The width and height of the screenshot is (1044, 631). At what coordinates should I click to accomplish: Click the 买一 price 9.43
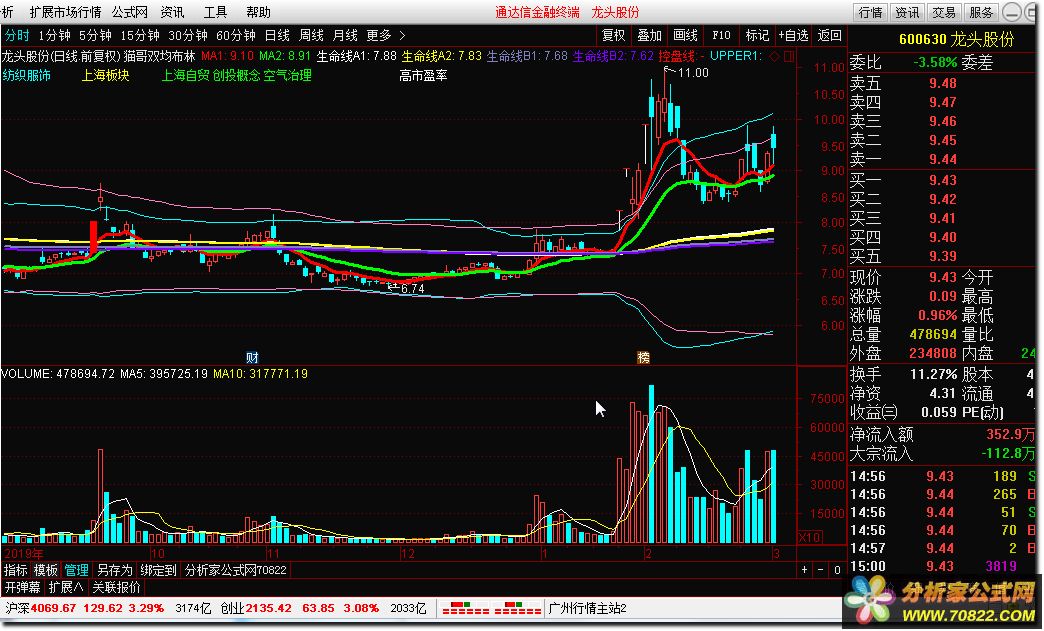943,180
